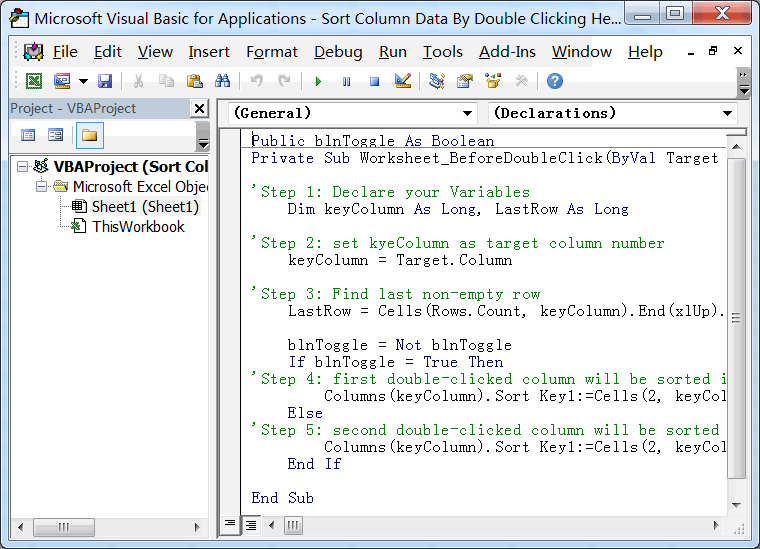760x549 pixels.
Task: Open the Help menu
Action: pos(645,52)
